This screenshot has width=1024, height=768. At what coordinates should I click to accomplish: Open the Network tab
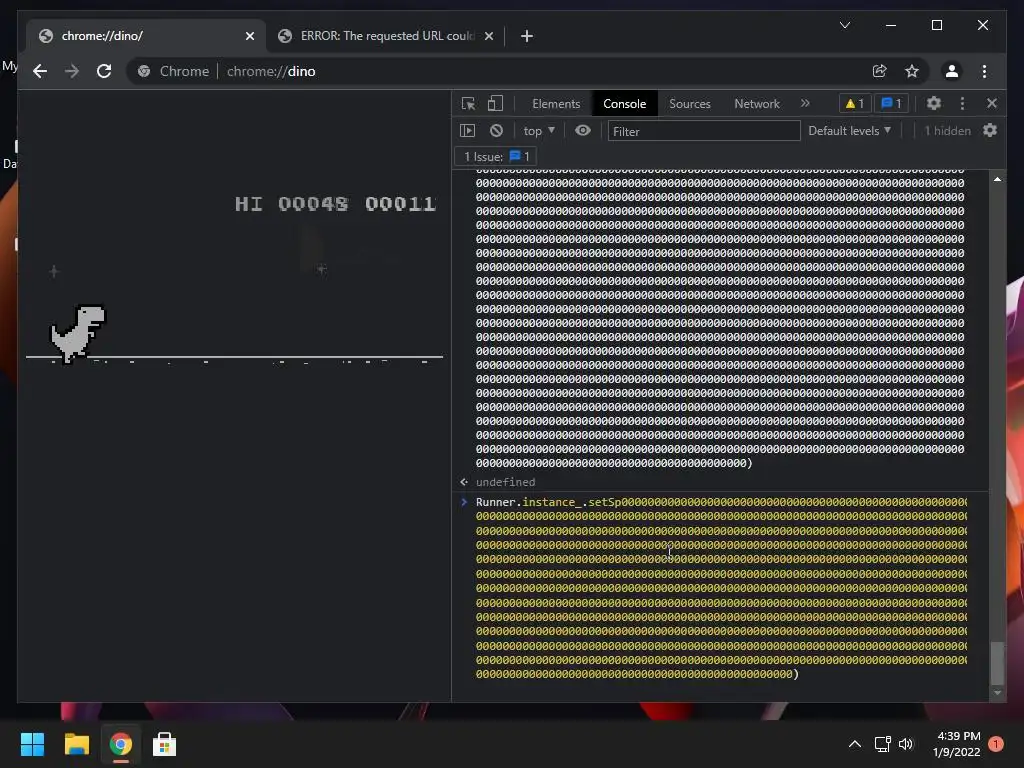click(757, 104)
